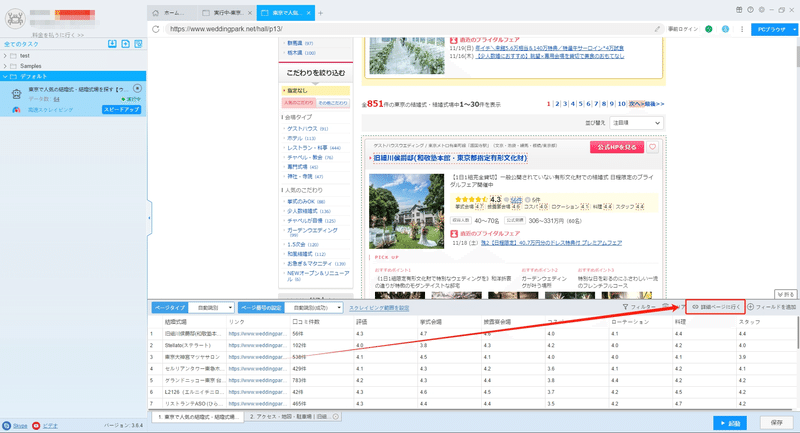Collapse the left sidebar handle
Image resolution: width=800 pixels, height=433 pixels.
coord(149,218)
